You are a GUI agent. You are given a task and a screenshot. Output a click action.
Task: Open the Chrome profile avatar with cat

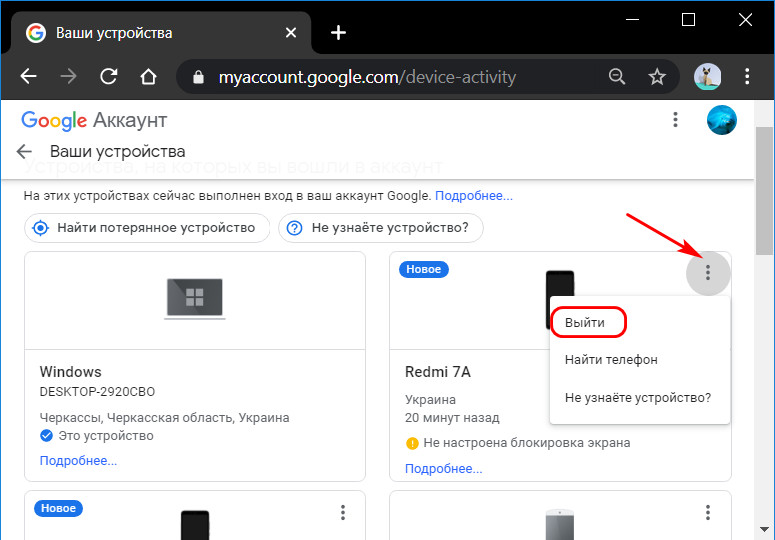(x=707, y=77)
